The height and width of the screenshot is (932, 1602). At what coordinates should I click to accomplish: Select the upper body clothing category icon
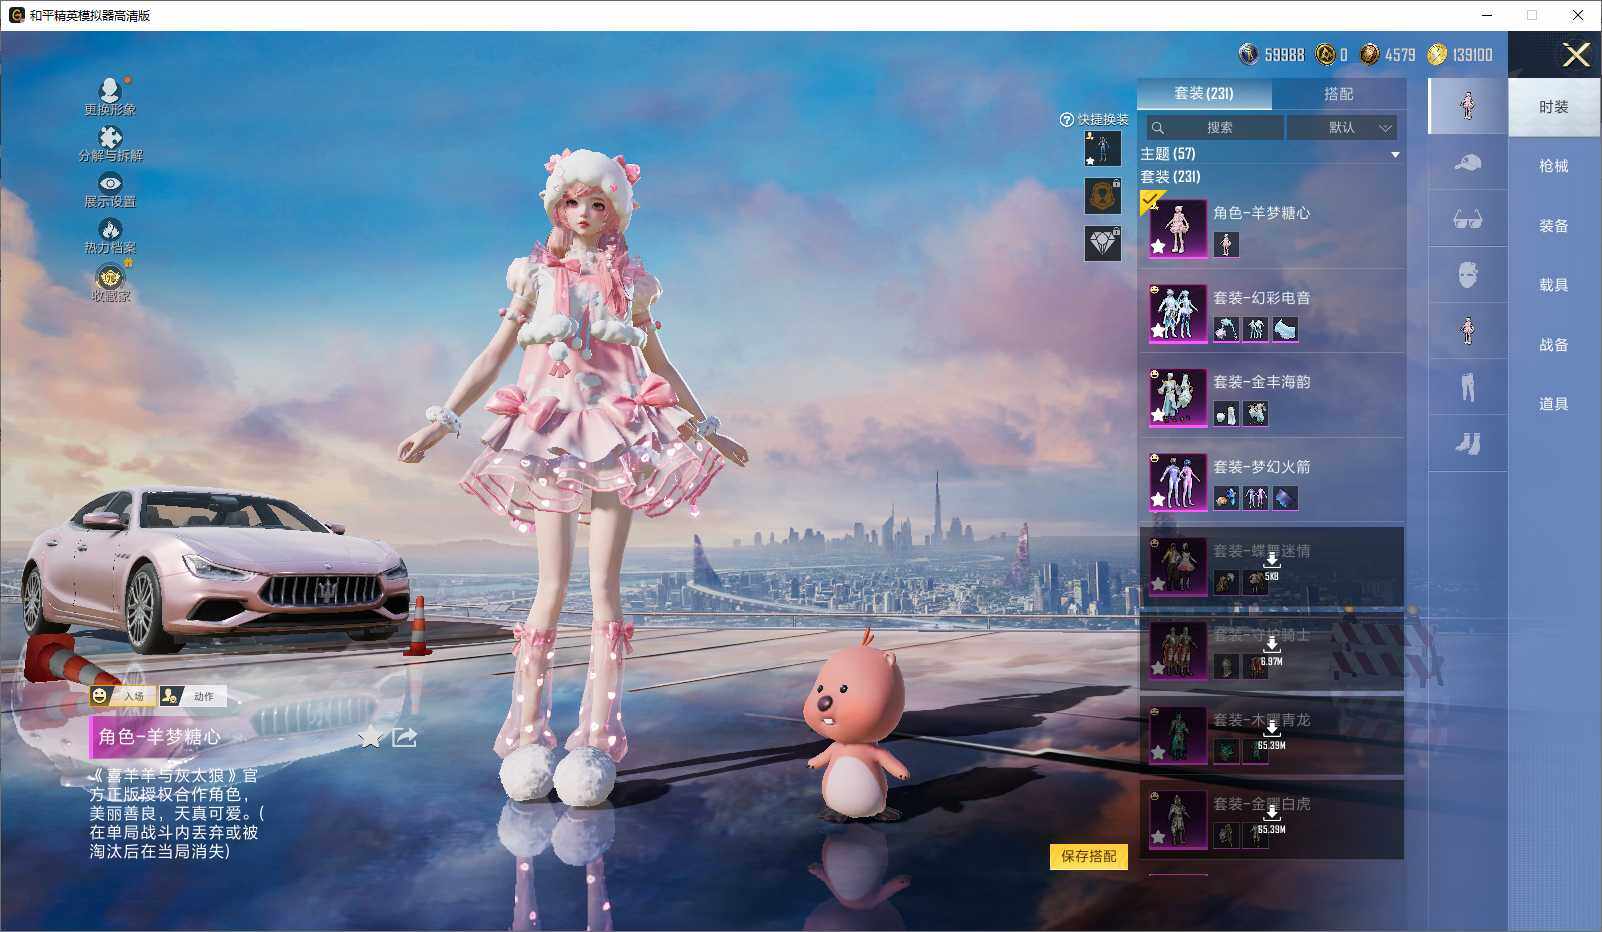1467,331
